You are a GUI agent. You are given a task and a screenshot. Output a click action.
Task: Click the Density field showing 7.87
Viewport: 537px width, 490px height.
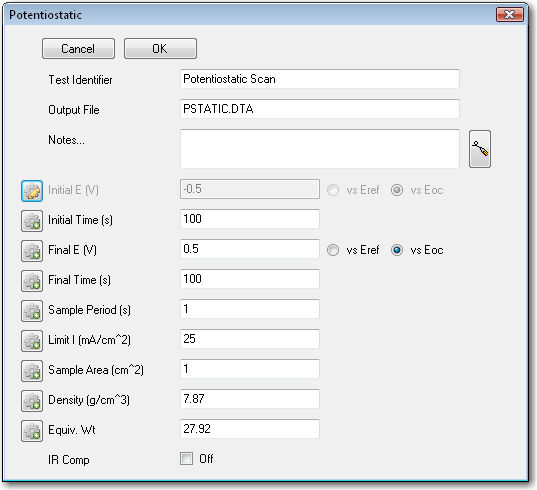click(x=250, y=399)
